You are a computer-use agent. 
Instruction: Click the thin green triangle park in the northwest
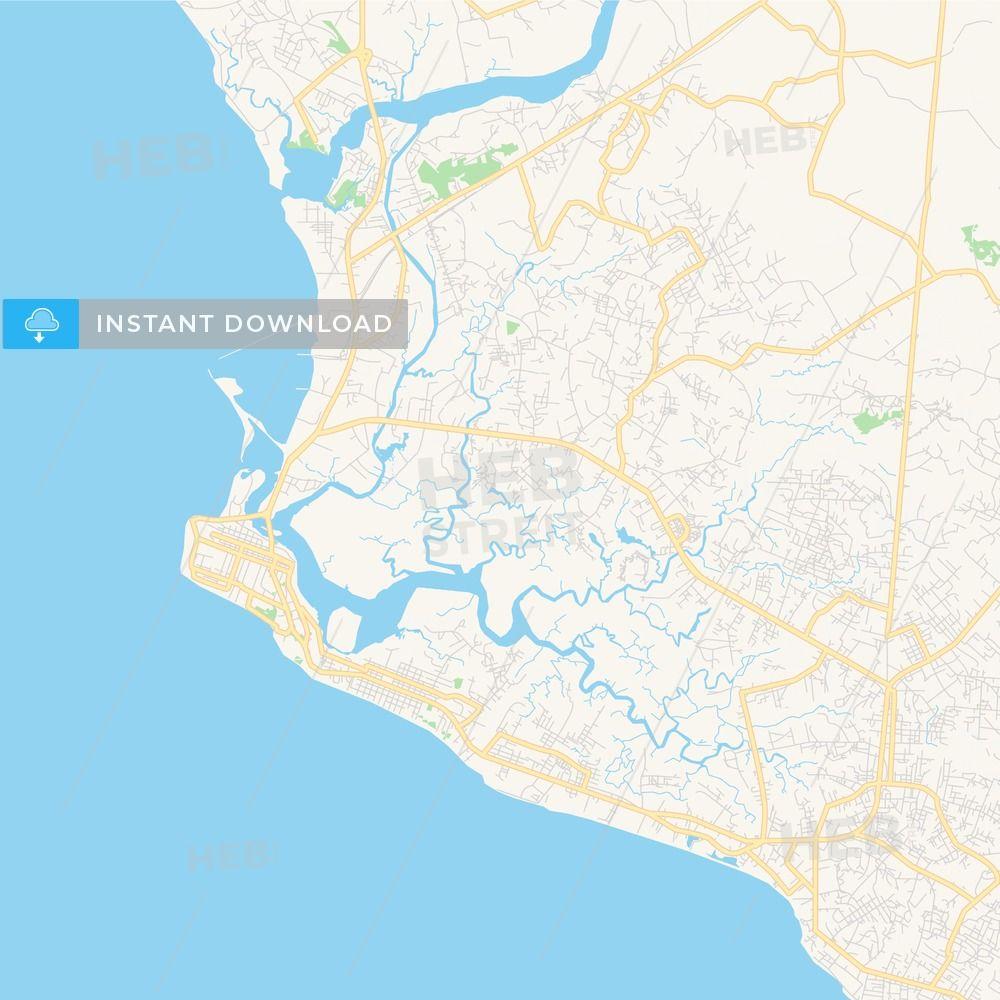click(336, 38)
